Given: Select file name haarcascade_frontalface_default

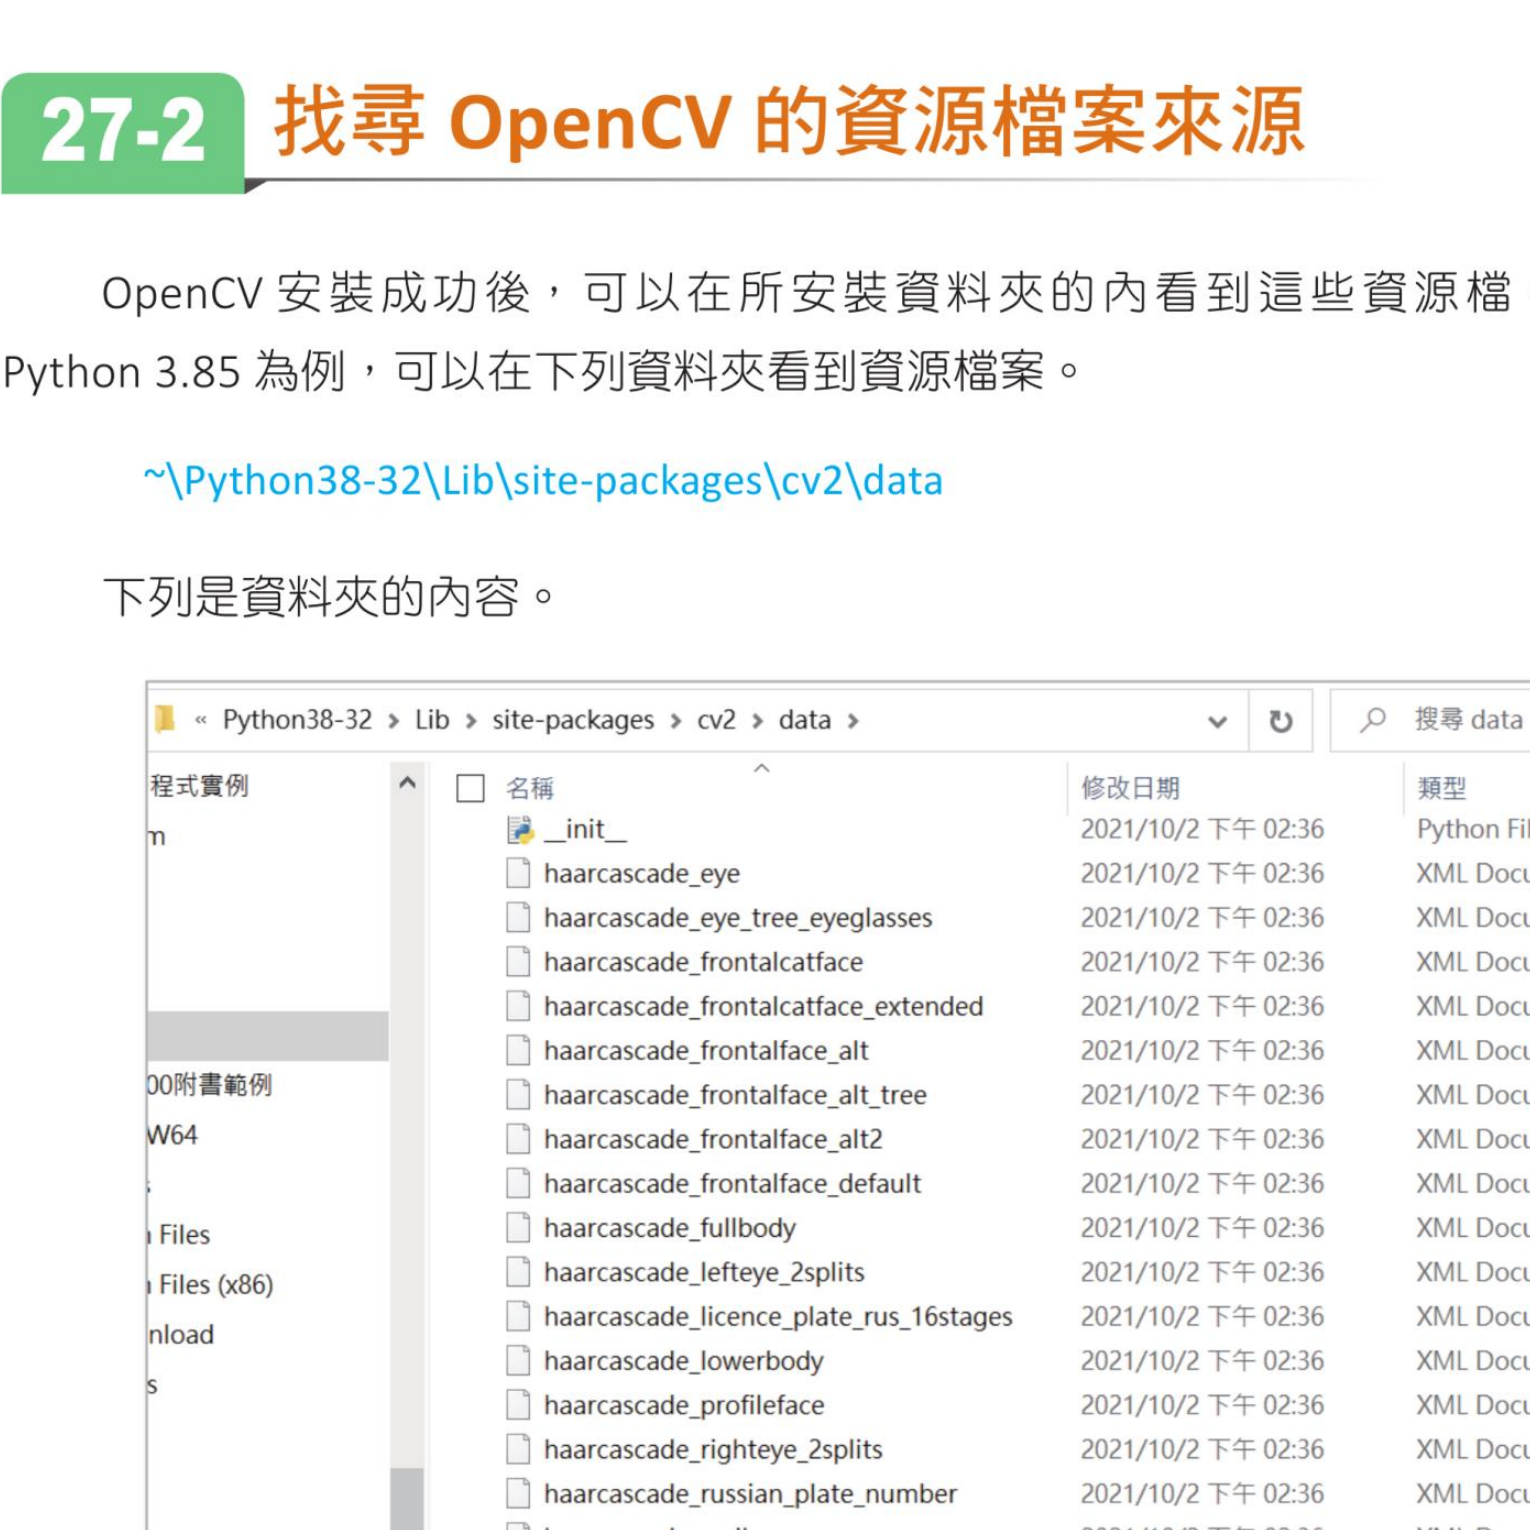Looking at the screenshot, I should point(732,1183).
